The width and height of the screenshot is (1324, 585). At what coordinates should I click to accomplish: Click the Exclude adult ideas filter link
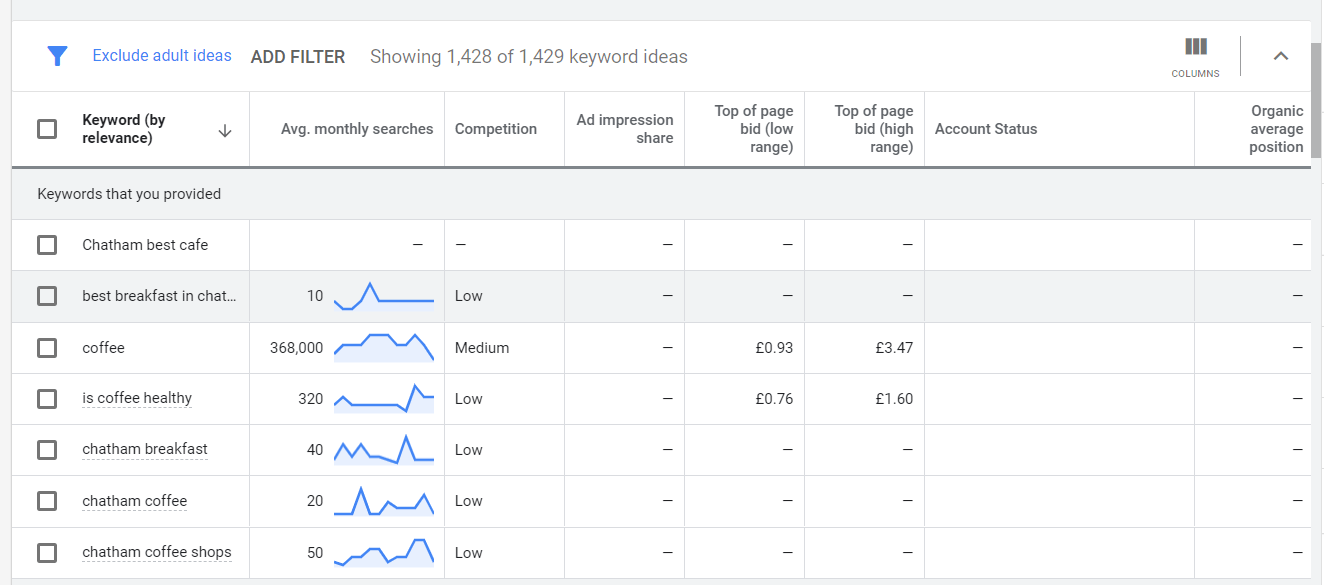(x=162, y=56)
